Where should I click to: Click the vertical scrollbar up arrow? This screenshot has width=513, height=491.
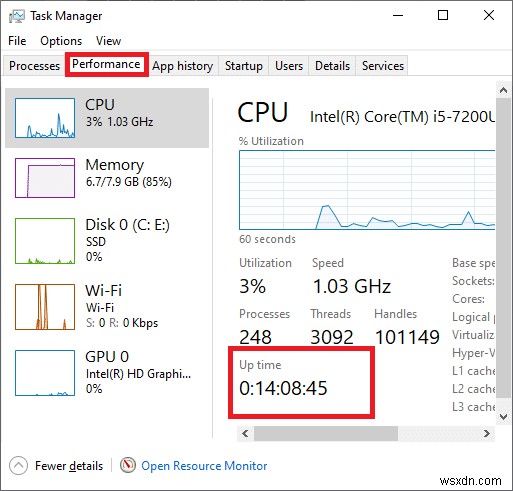coord(503,90)
